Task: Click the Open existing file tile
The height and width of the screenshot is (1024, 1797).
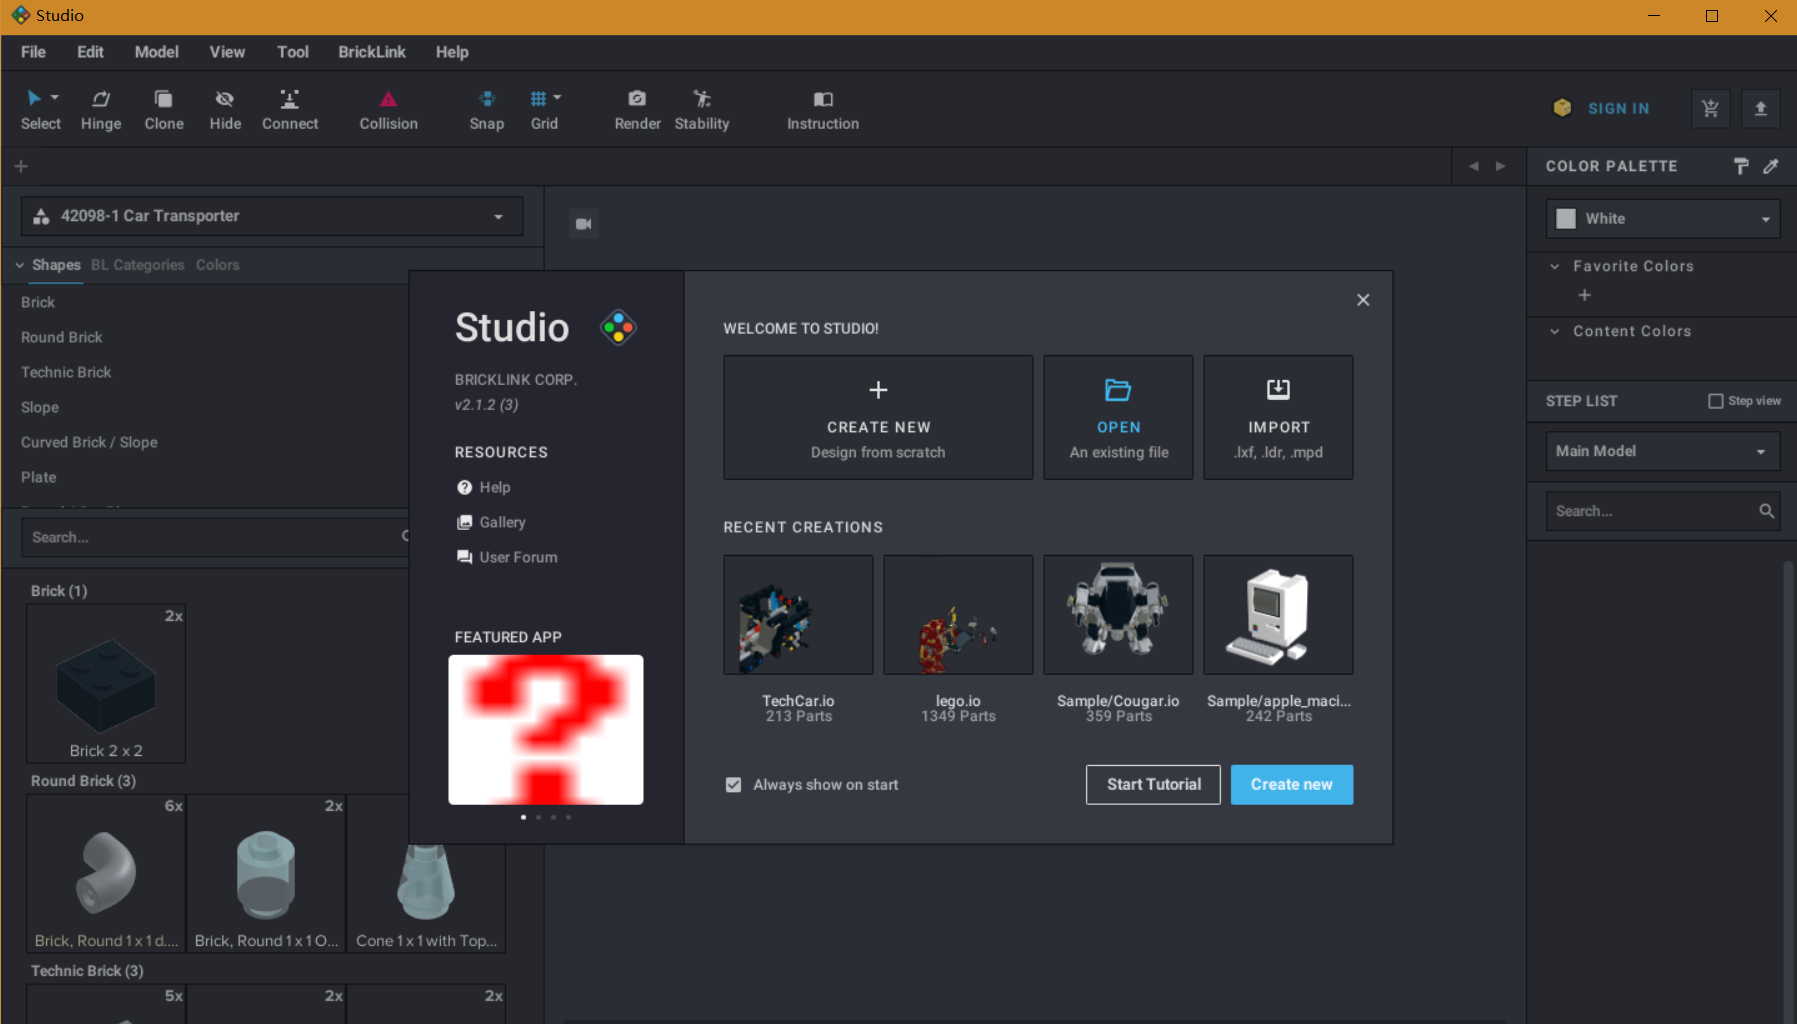Action: coord(1118,417)
